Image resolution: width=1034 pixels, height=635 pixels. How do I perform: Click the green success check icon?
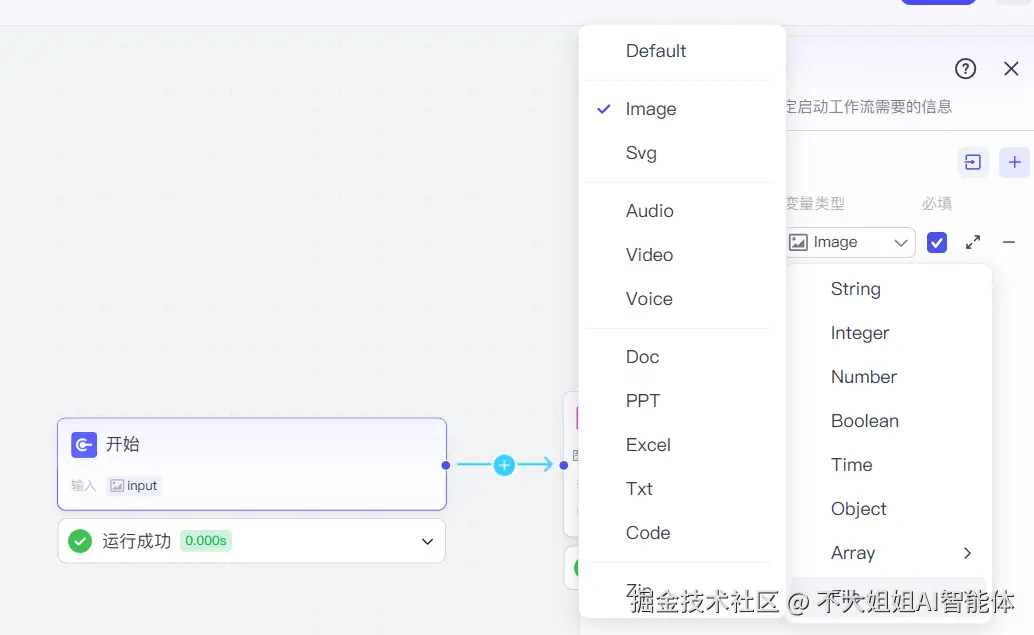tap(80, 541)
